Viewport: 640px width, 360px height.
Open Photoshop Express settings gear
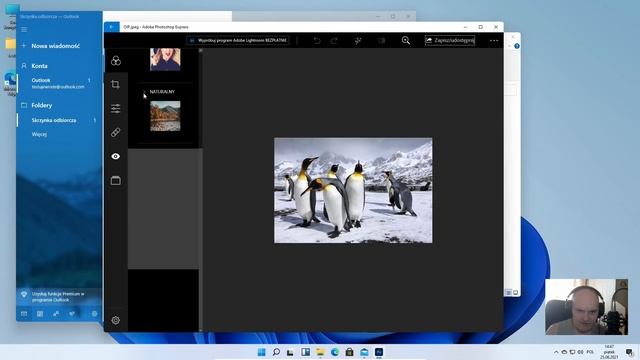click(116, 320)
